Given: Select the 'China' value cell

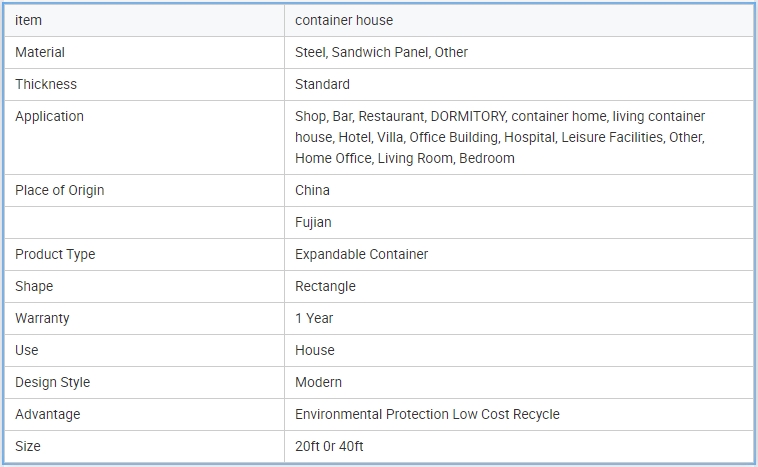Looking at the screenshot, I should coord(312,190).
